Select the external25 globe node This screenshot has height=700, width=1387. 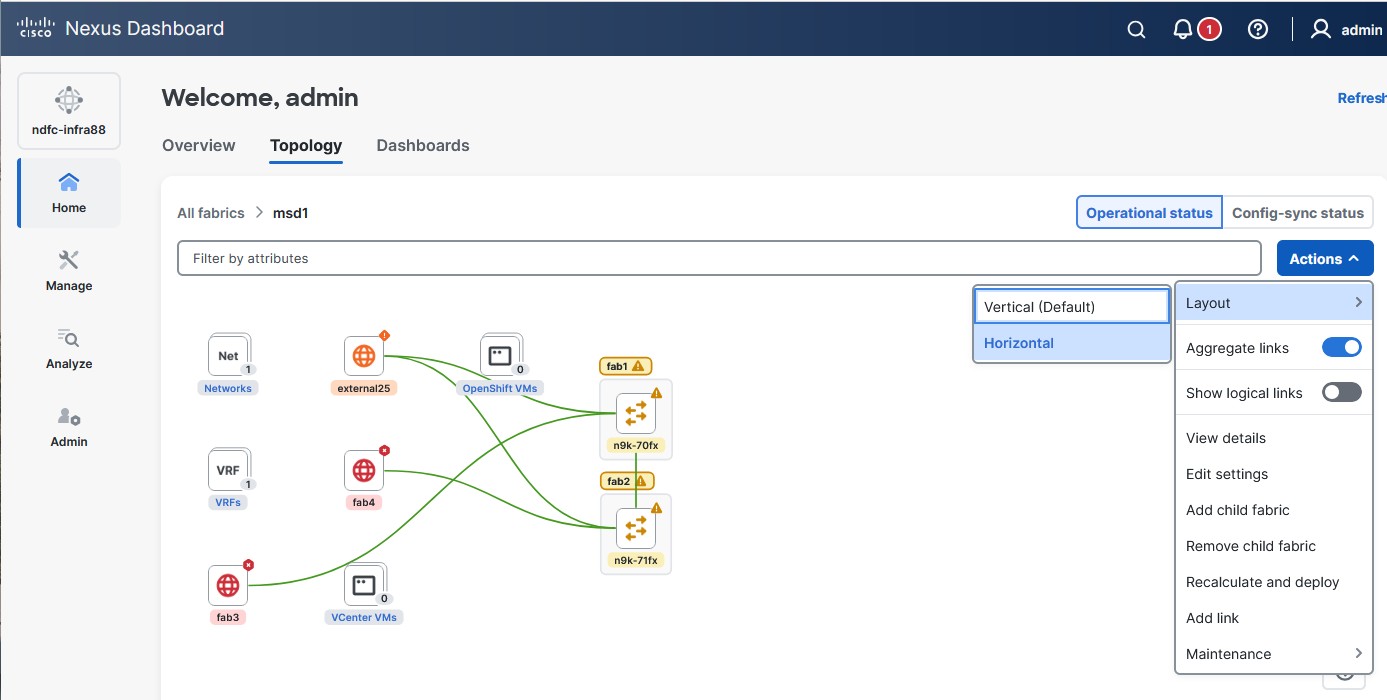pyautogui.click(x=364, y=356)
